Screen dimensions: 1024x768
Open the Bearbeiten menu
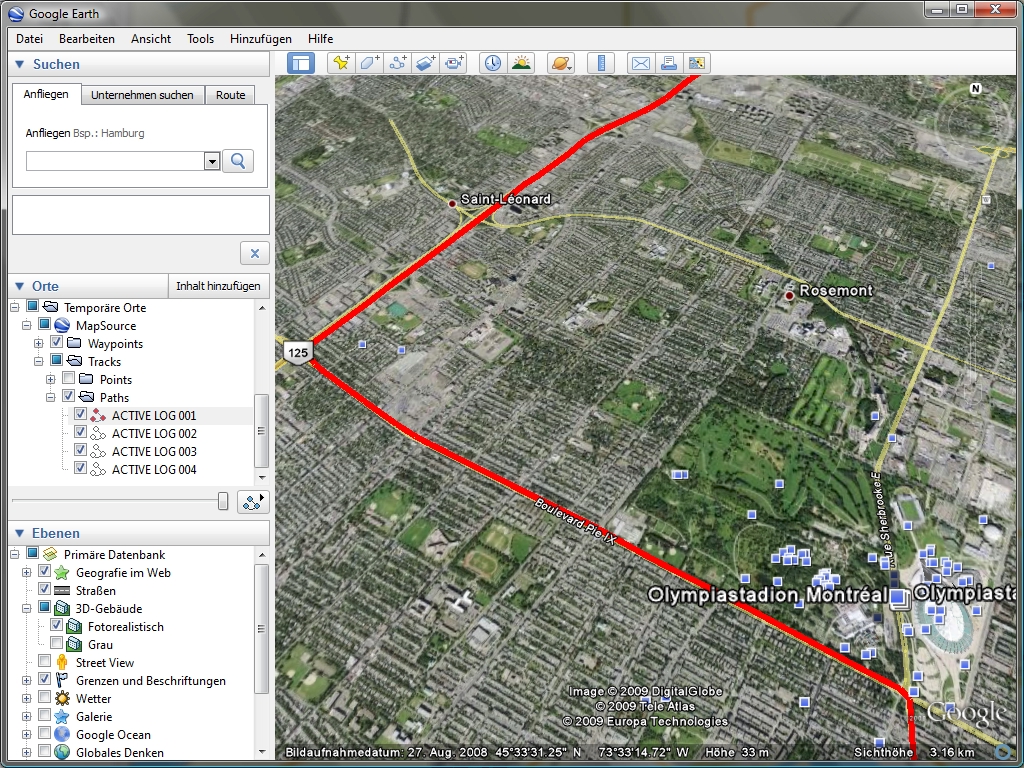(x=87, y=39)
